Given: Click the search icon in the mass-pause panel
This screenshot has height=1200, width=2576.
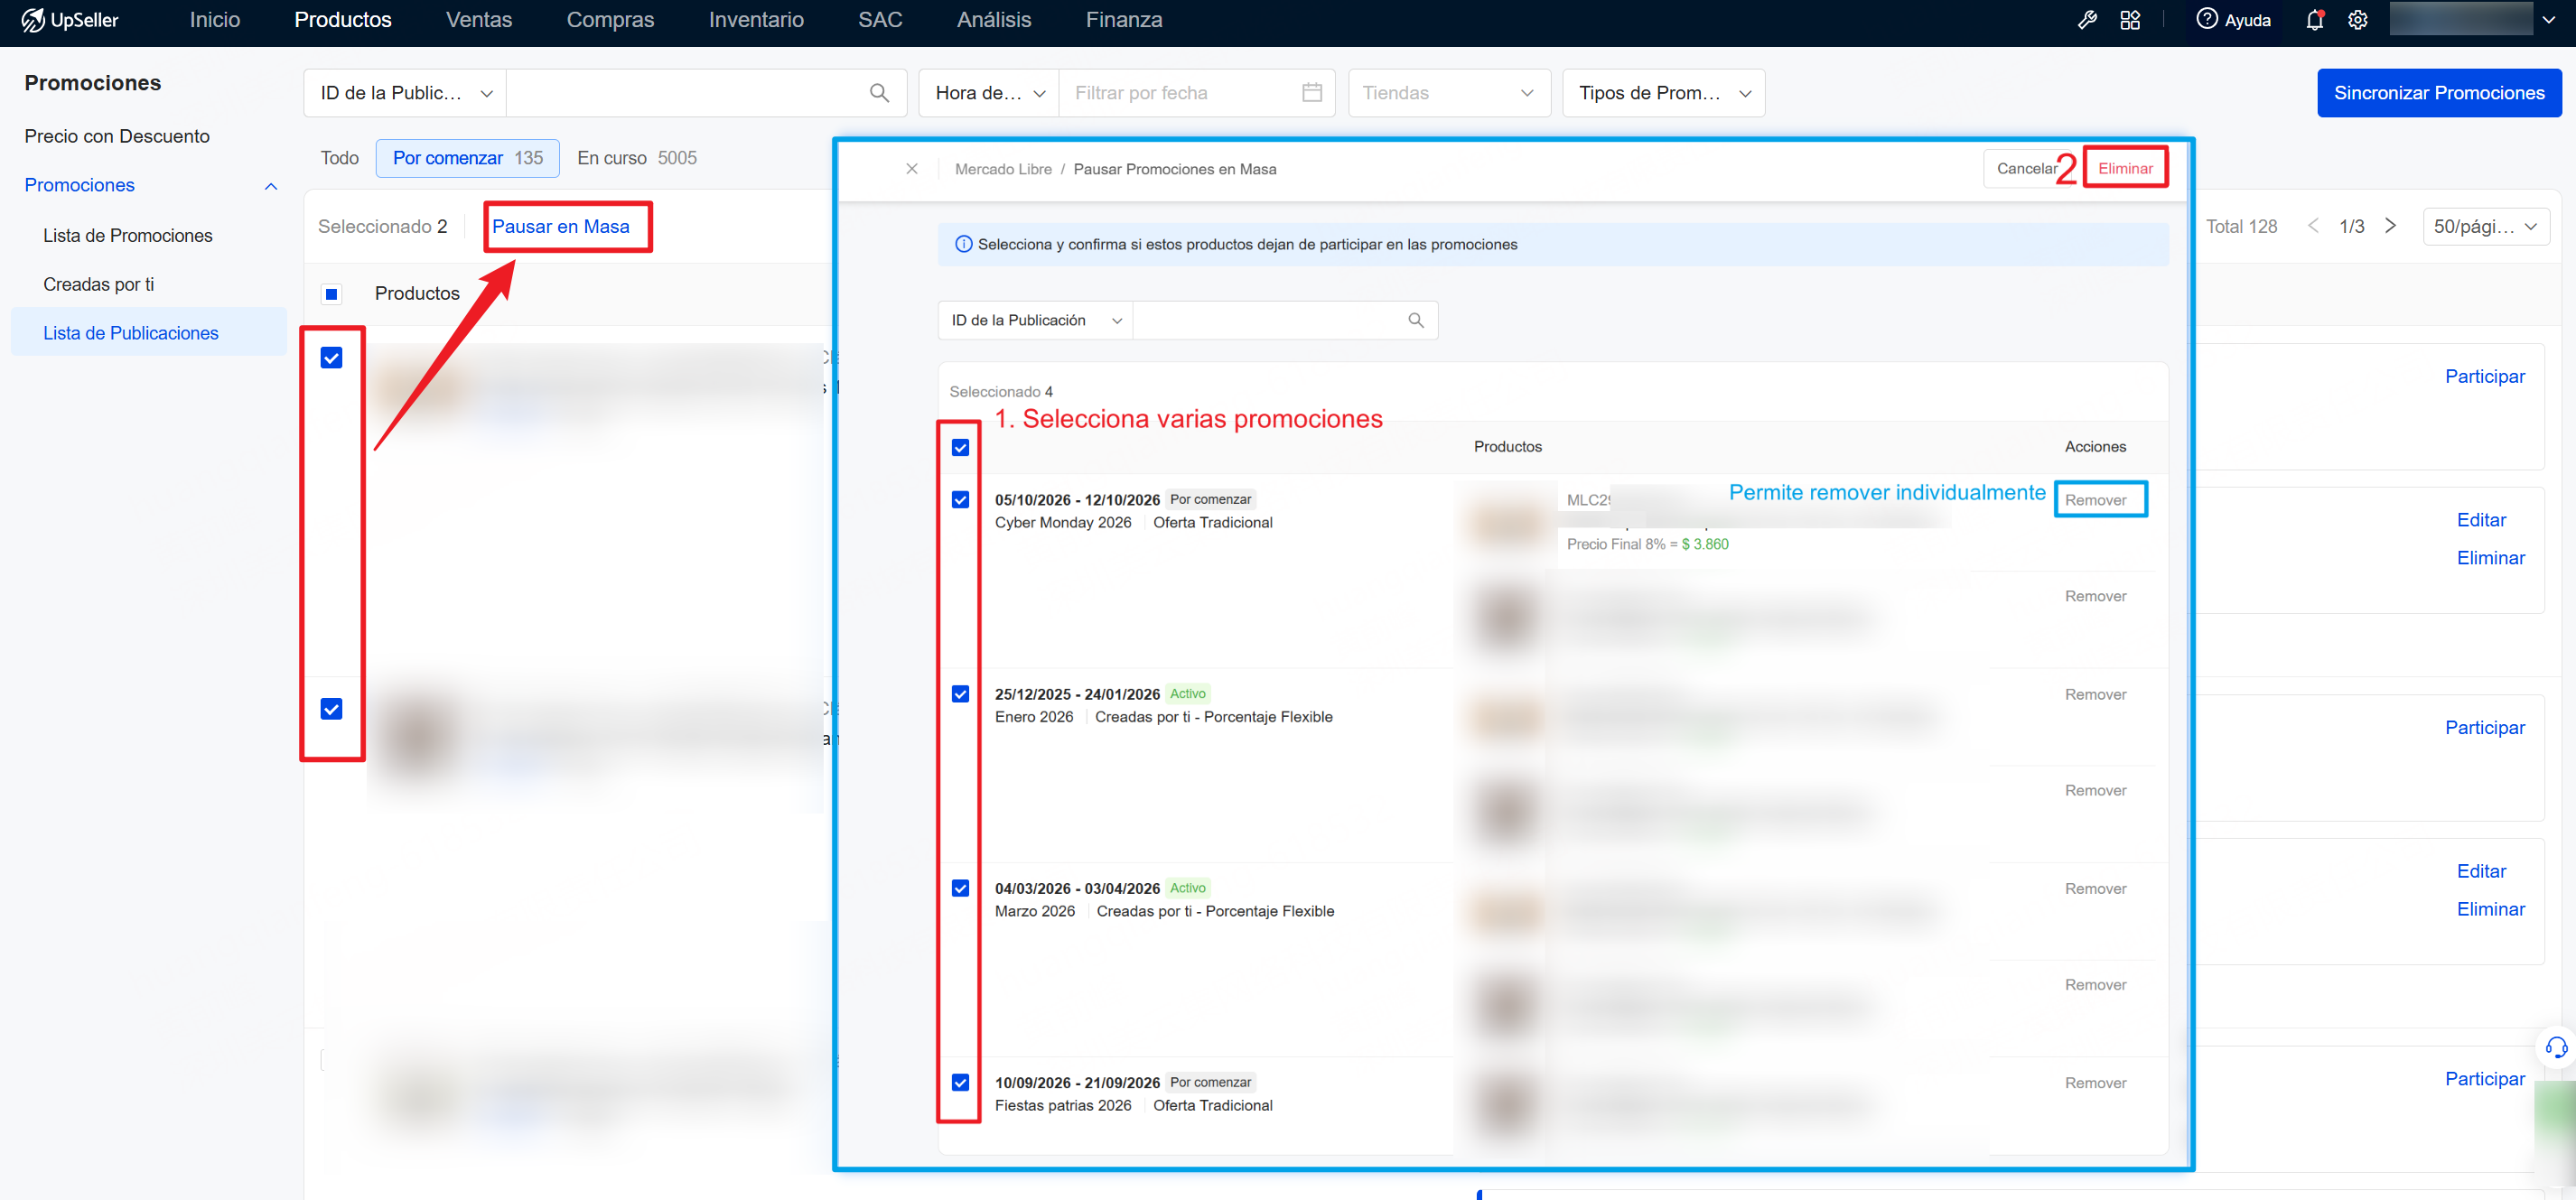Looking at the screenshot, I should click(1416, 320).
